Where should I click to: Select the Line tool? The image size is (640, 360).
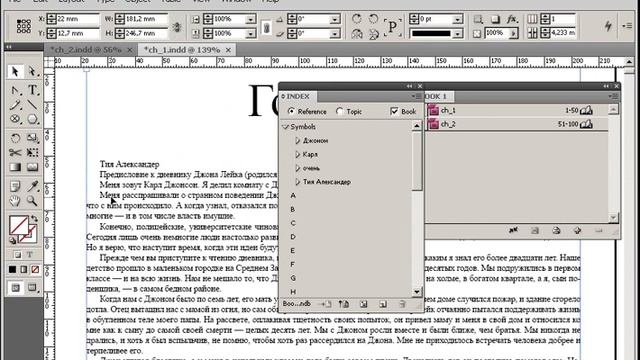[32, 105]
